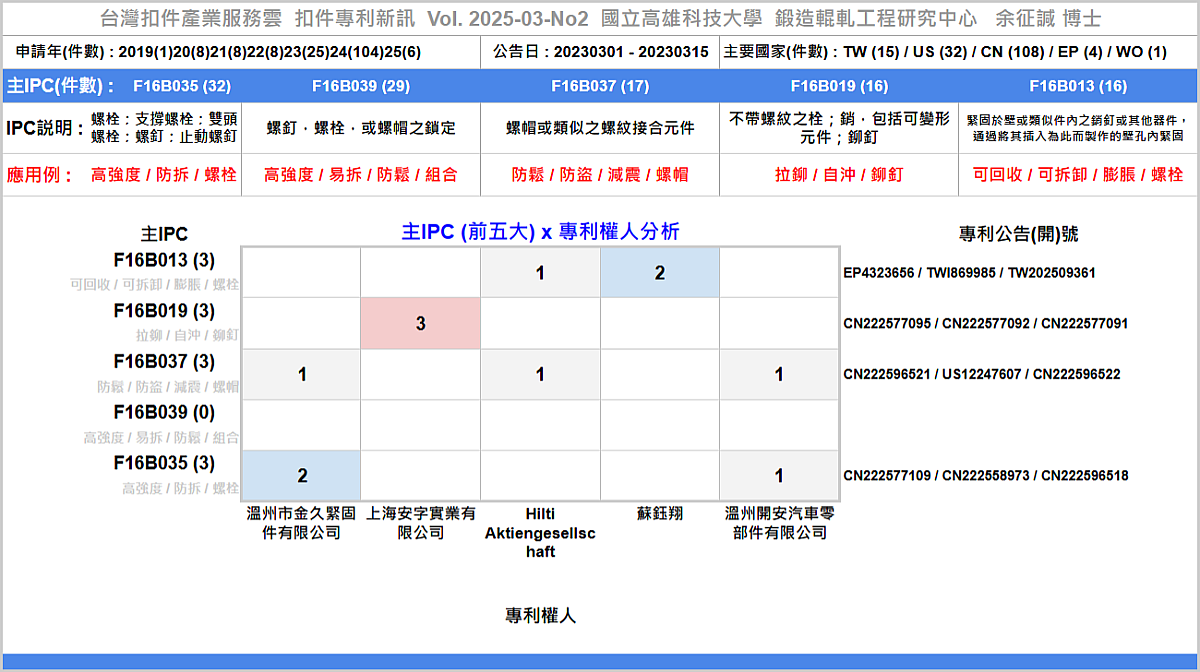Click chart title 主IPC (前五大) x 專利權人分析

(x=540, y=232)
